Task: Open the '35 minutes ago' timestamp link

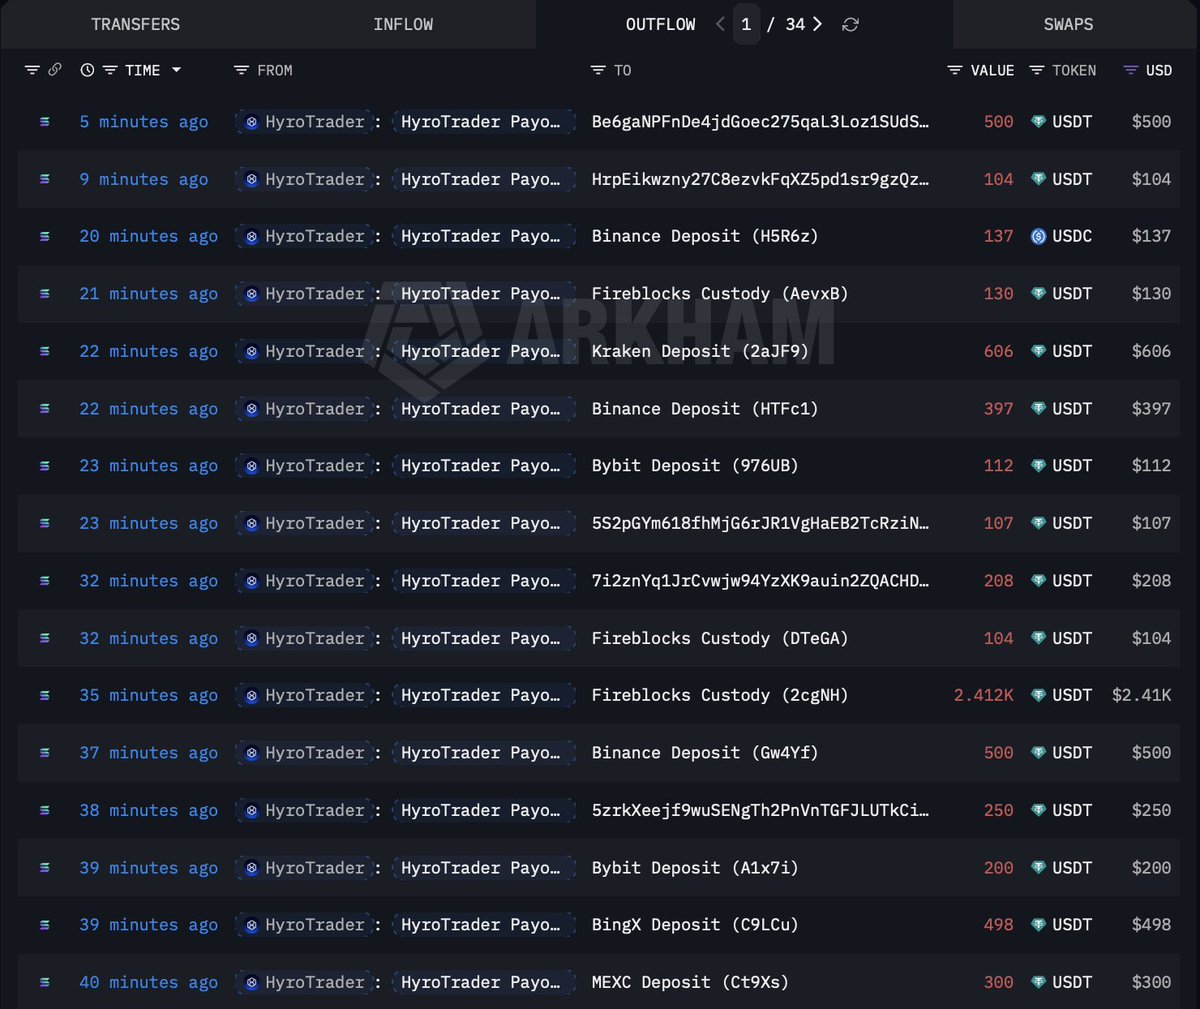Action: 149,695
